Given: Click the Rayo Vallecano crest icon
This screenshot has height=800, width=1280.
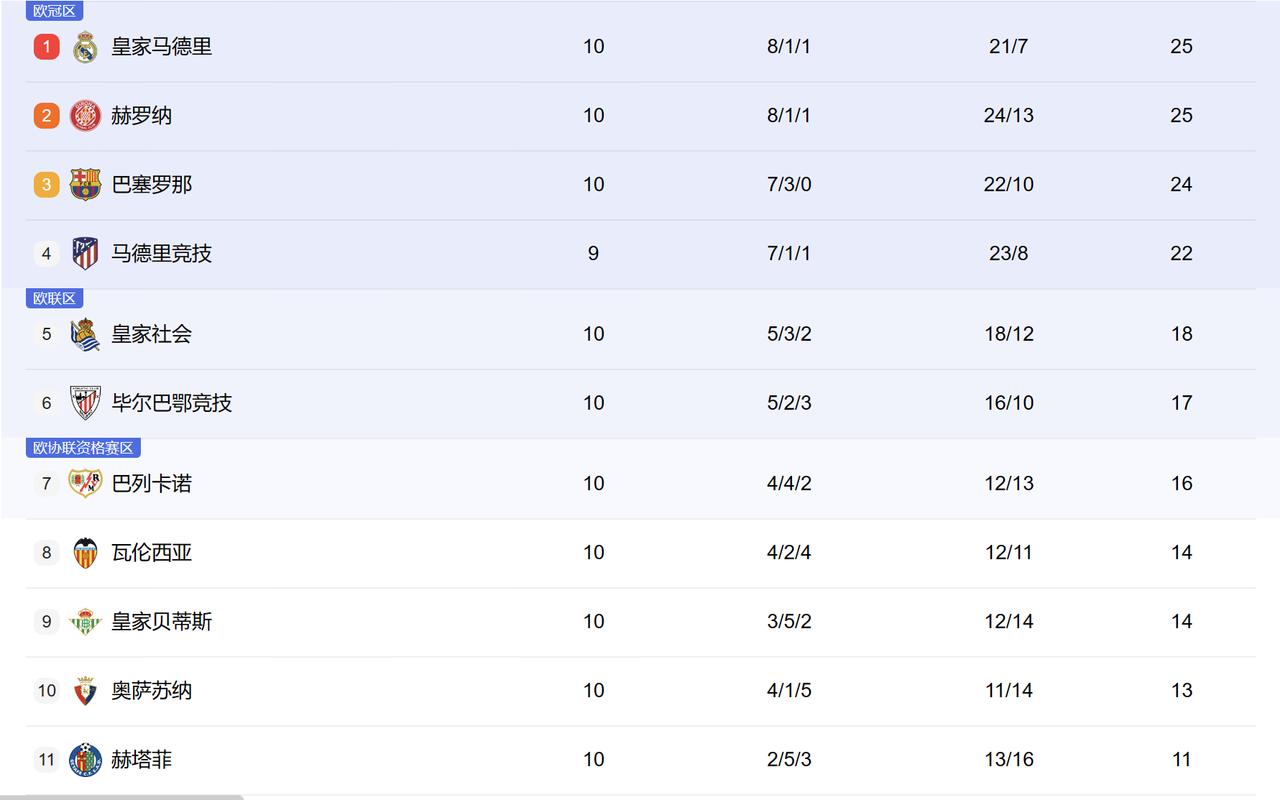Looking at the screenshot, I should (x=85, y=484).
